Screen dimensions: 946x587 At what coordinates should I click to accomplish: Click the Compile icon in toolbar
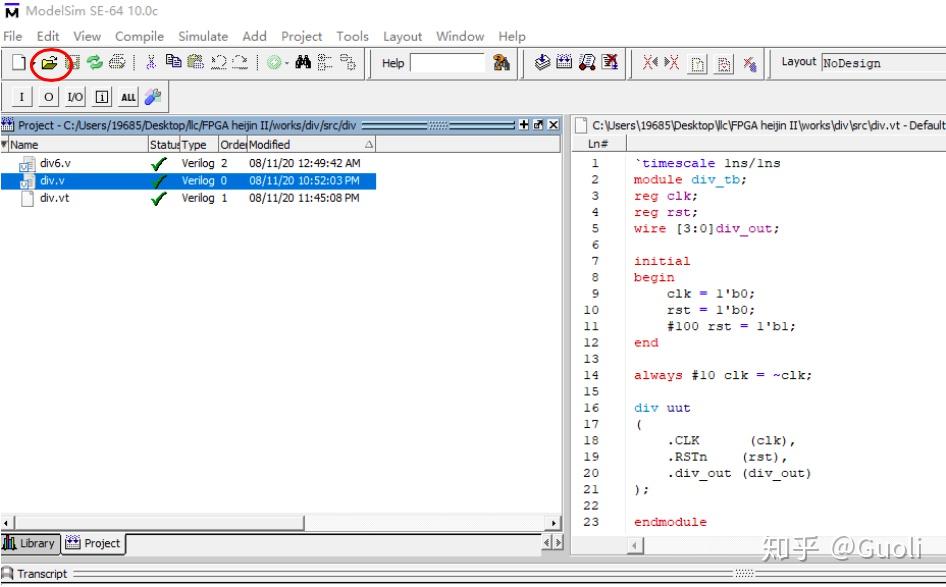tap(542, 63)
